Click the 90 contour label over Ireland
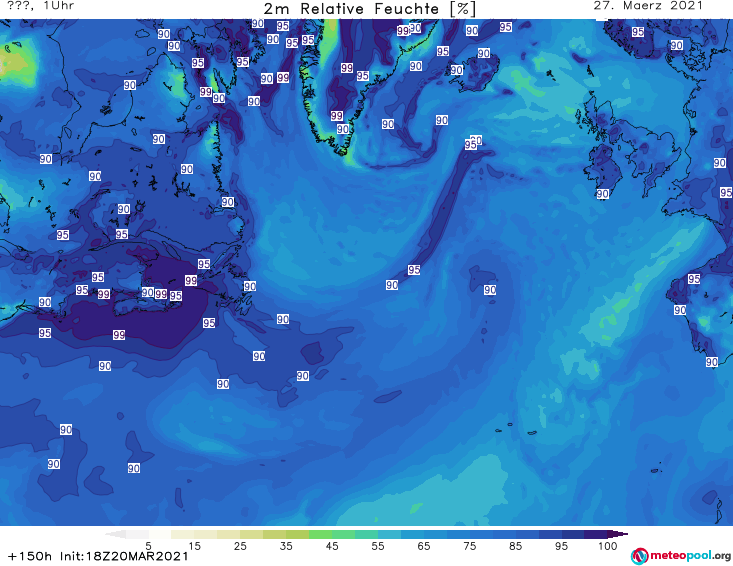 [603, 193]
